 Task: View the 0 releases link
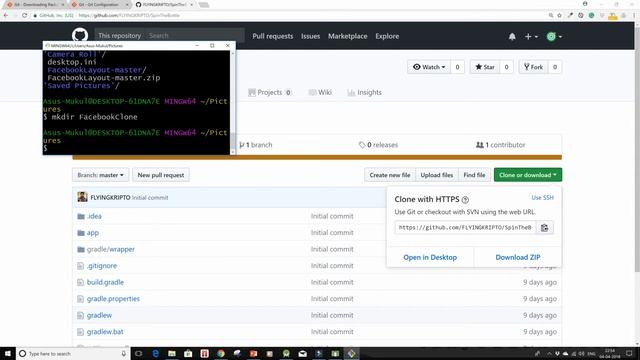point(378,145)
